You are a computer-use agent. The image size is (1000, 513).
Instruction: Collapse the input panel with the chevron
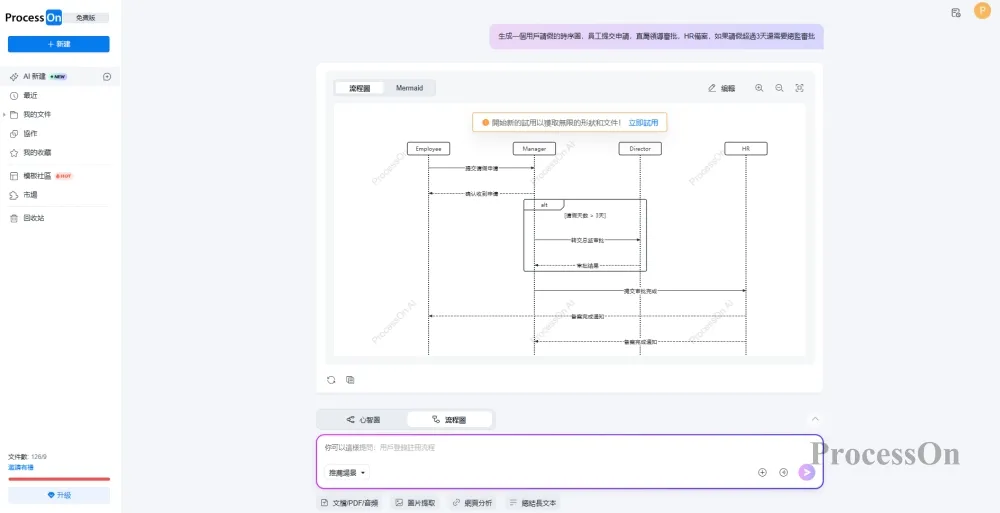815,419
